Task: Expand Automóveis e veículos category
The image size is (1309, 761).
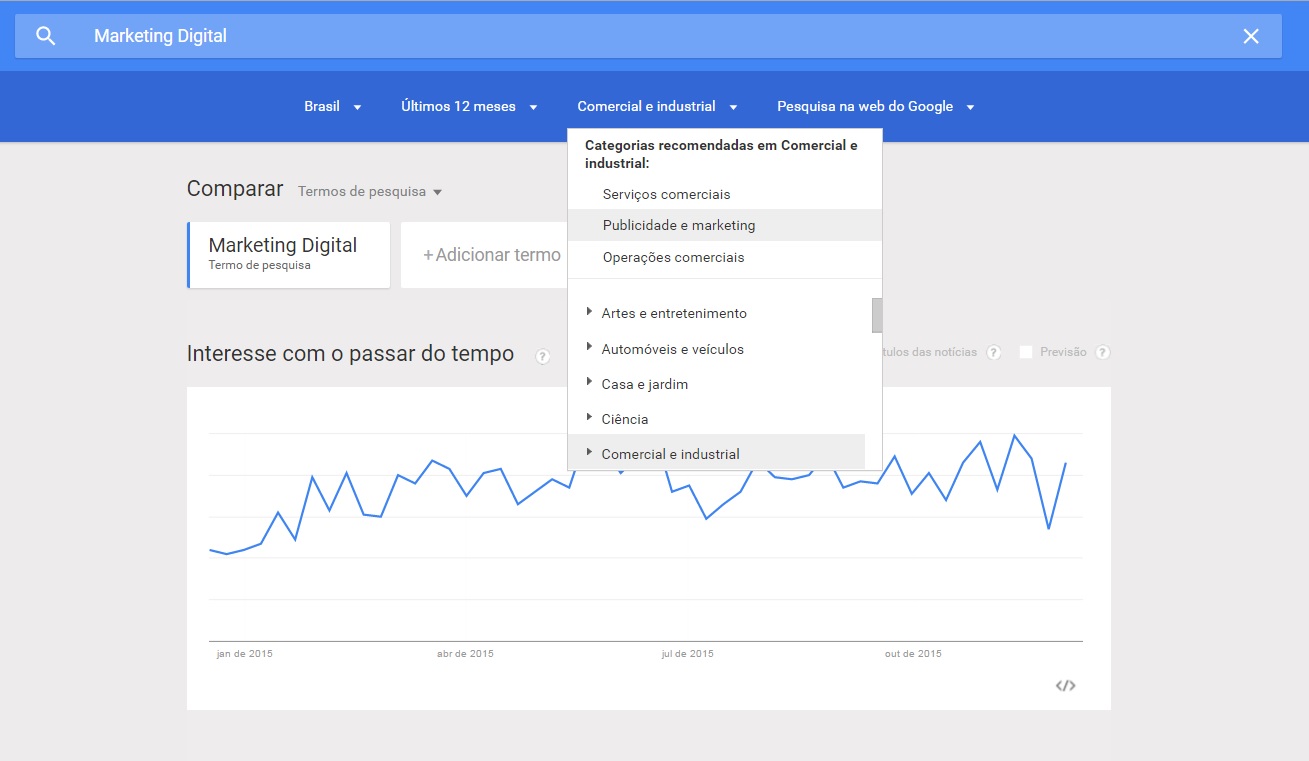Action: click(x=590, y=347)
